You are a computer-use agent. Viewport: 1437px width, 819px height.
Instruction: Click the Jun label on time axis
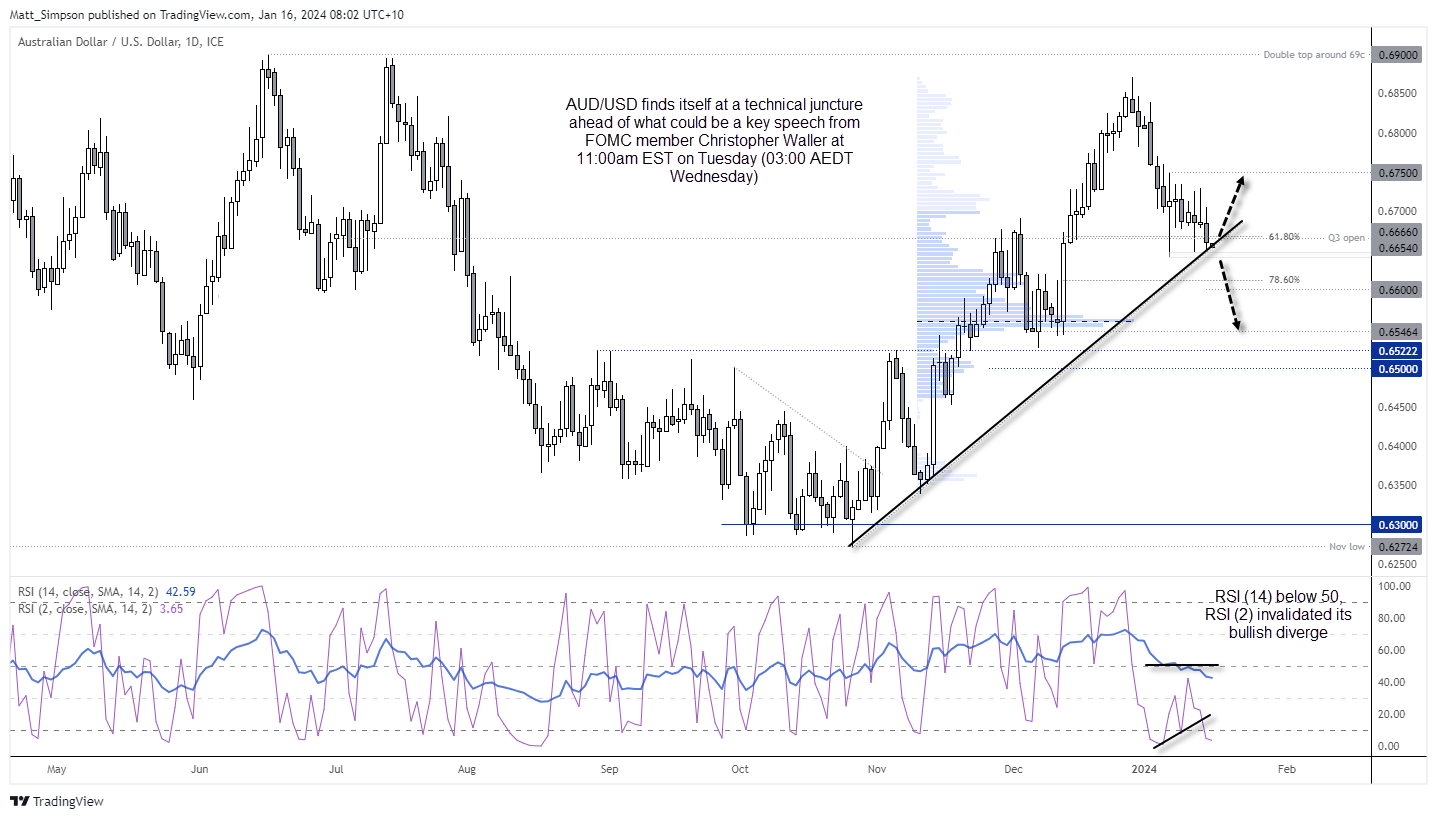(198, 770)
